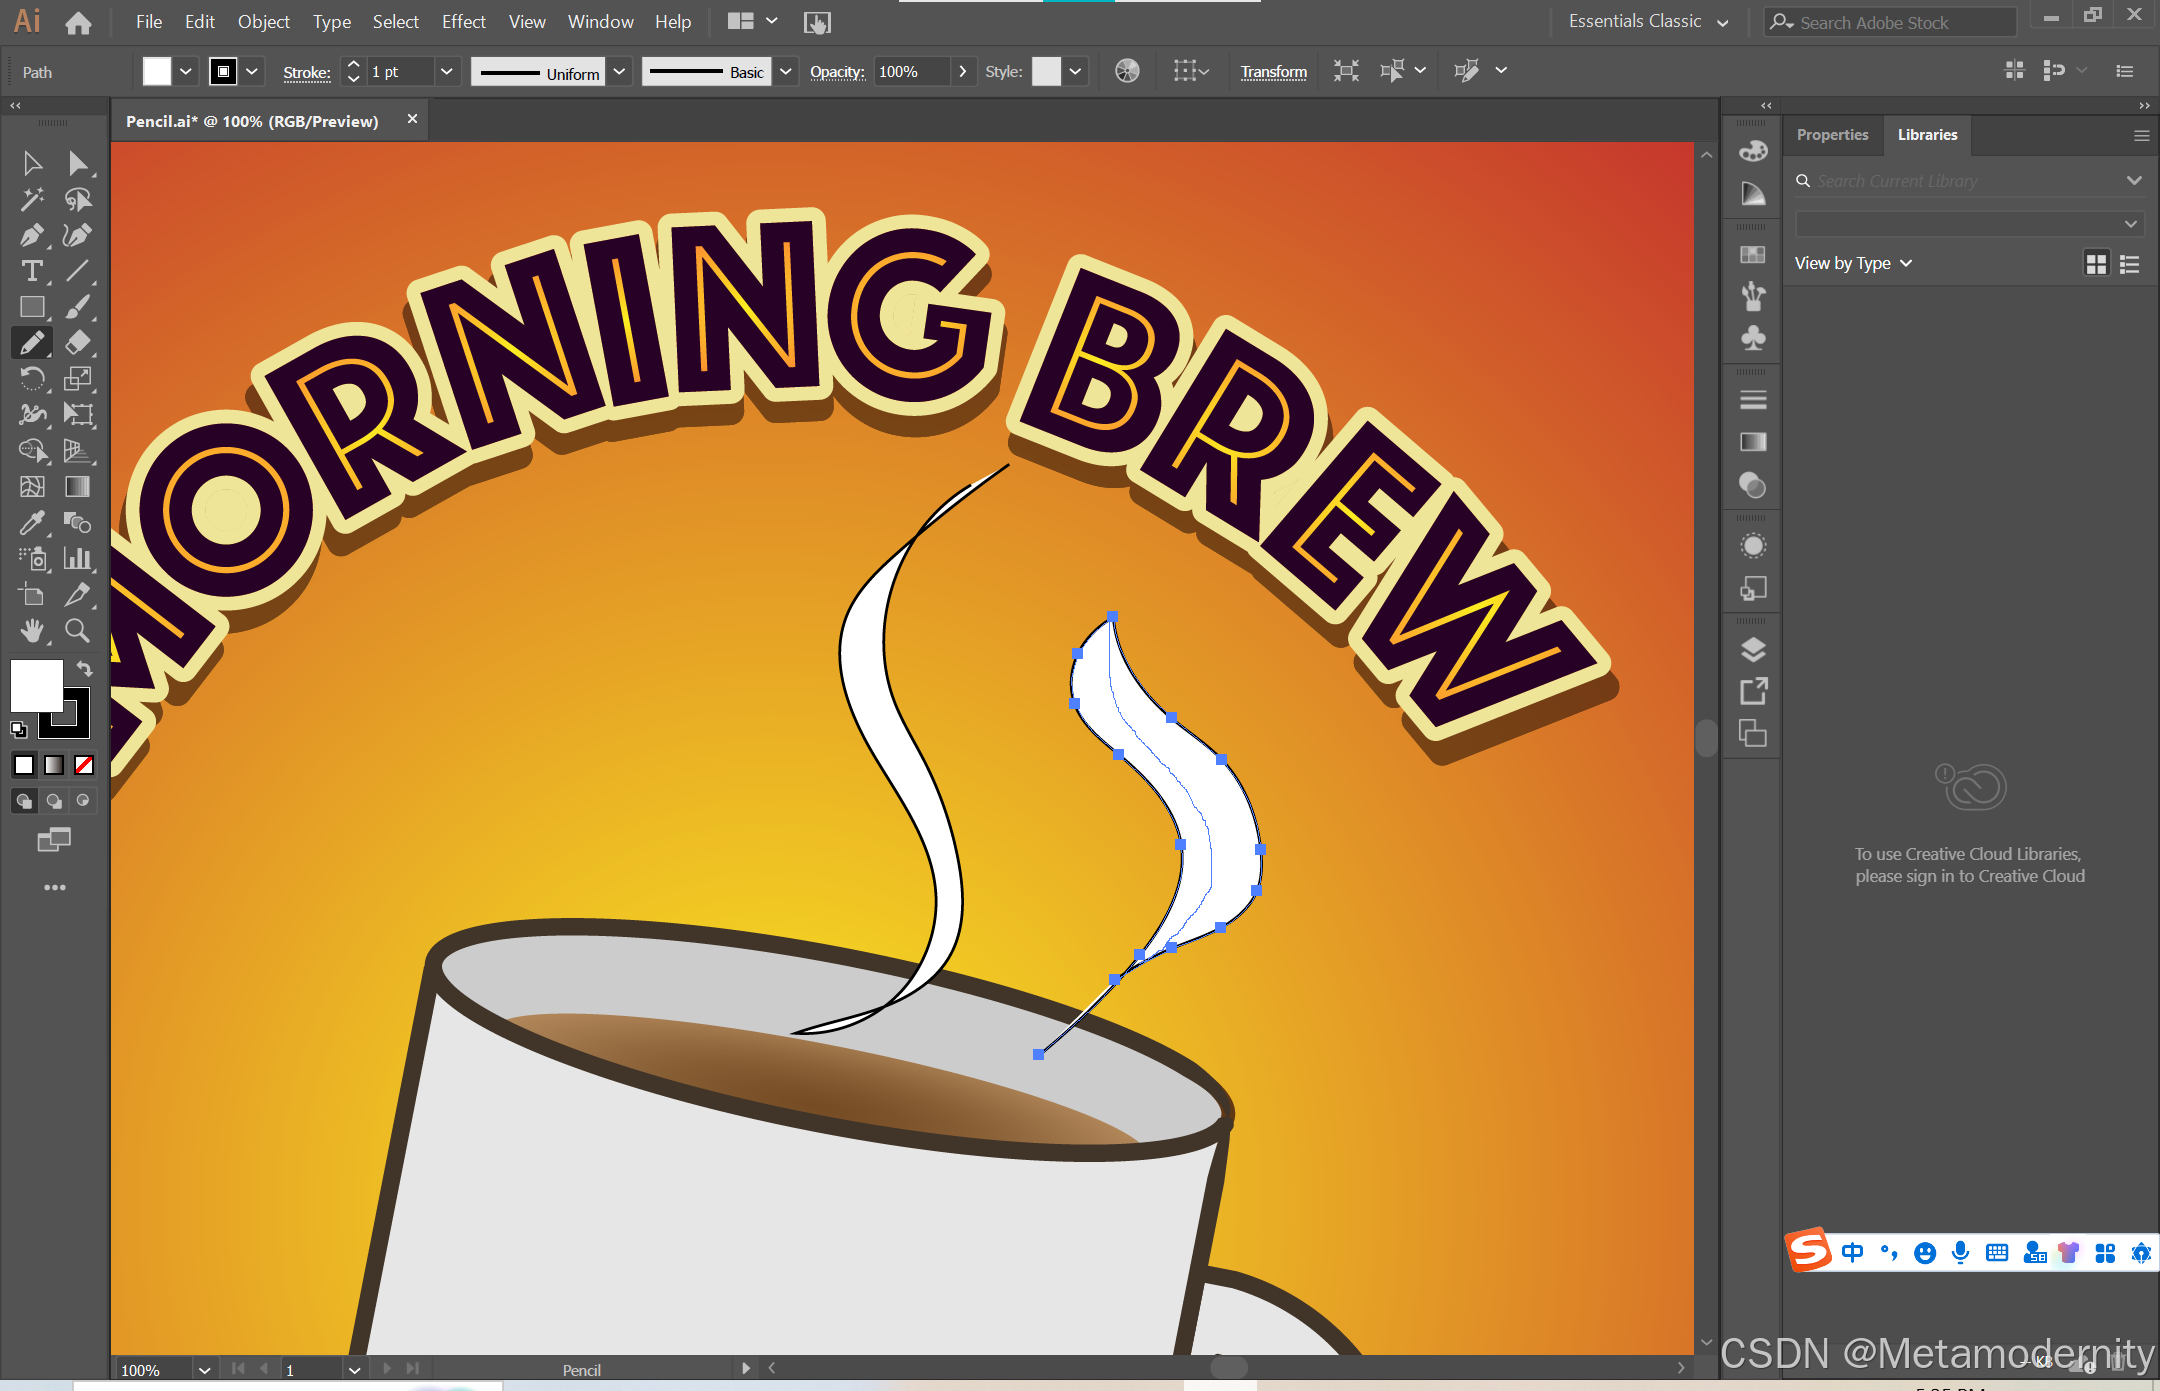Click the underlined Opacity label

[836, 72]
